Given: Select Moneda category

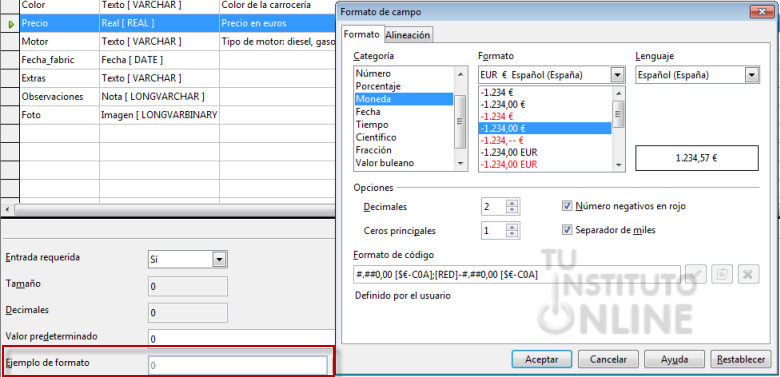Looking at the screenshot, I should [x=403, y=99].
